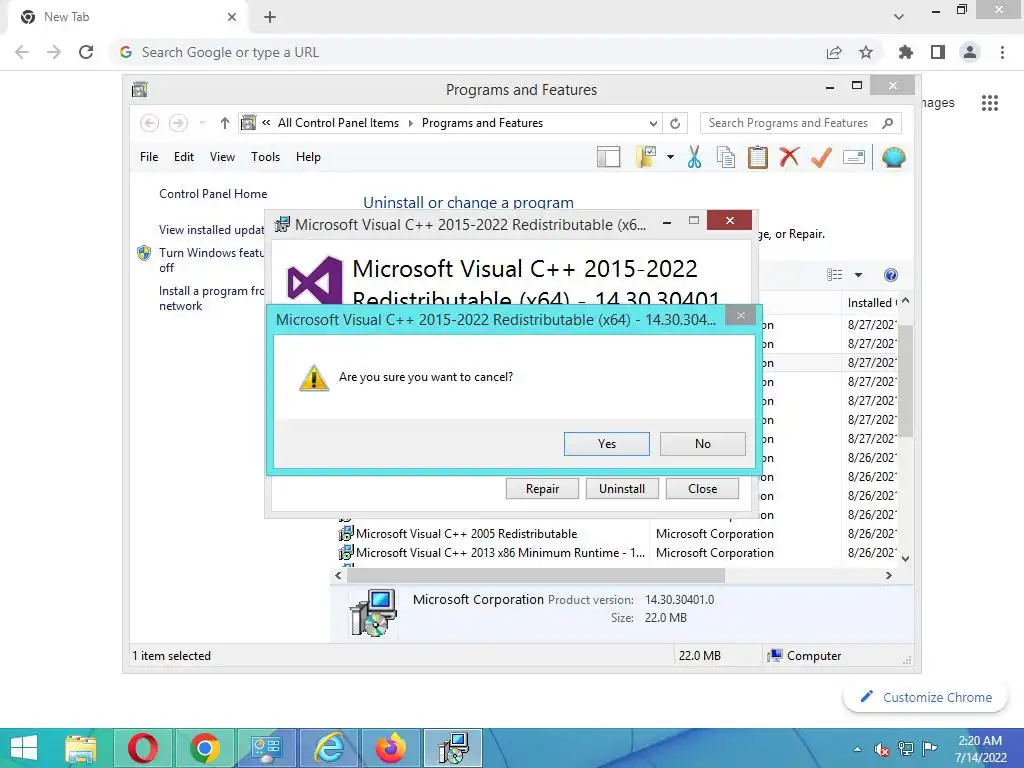Toggle the Chrome side panel icon
Viewport: 1024px width, 768px height.
938,52
